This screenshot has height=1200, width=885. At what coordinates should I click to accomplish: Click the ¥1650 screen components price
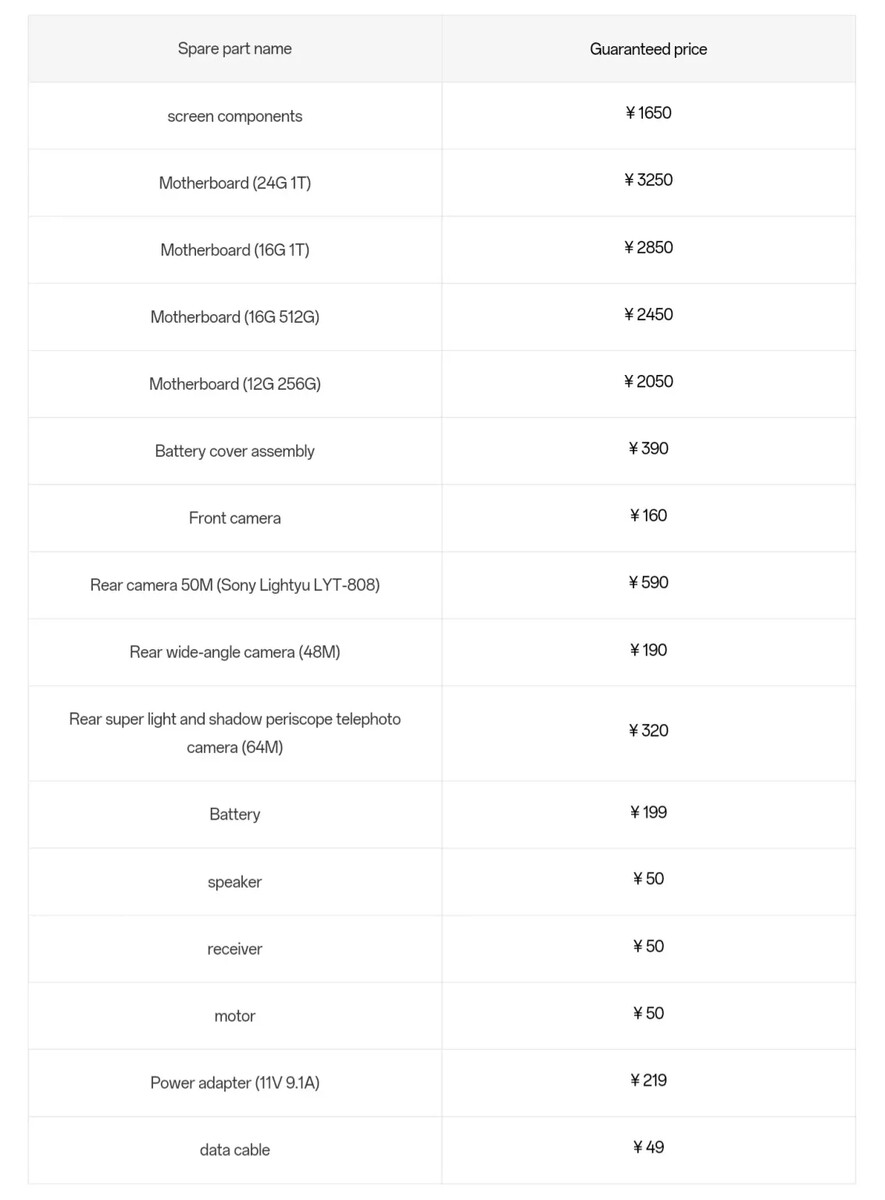click(648, 113)
